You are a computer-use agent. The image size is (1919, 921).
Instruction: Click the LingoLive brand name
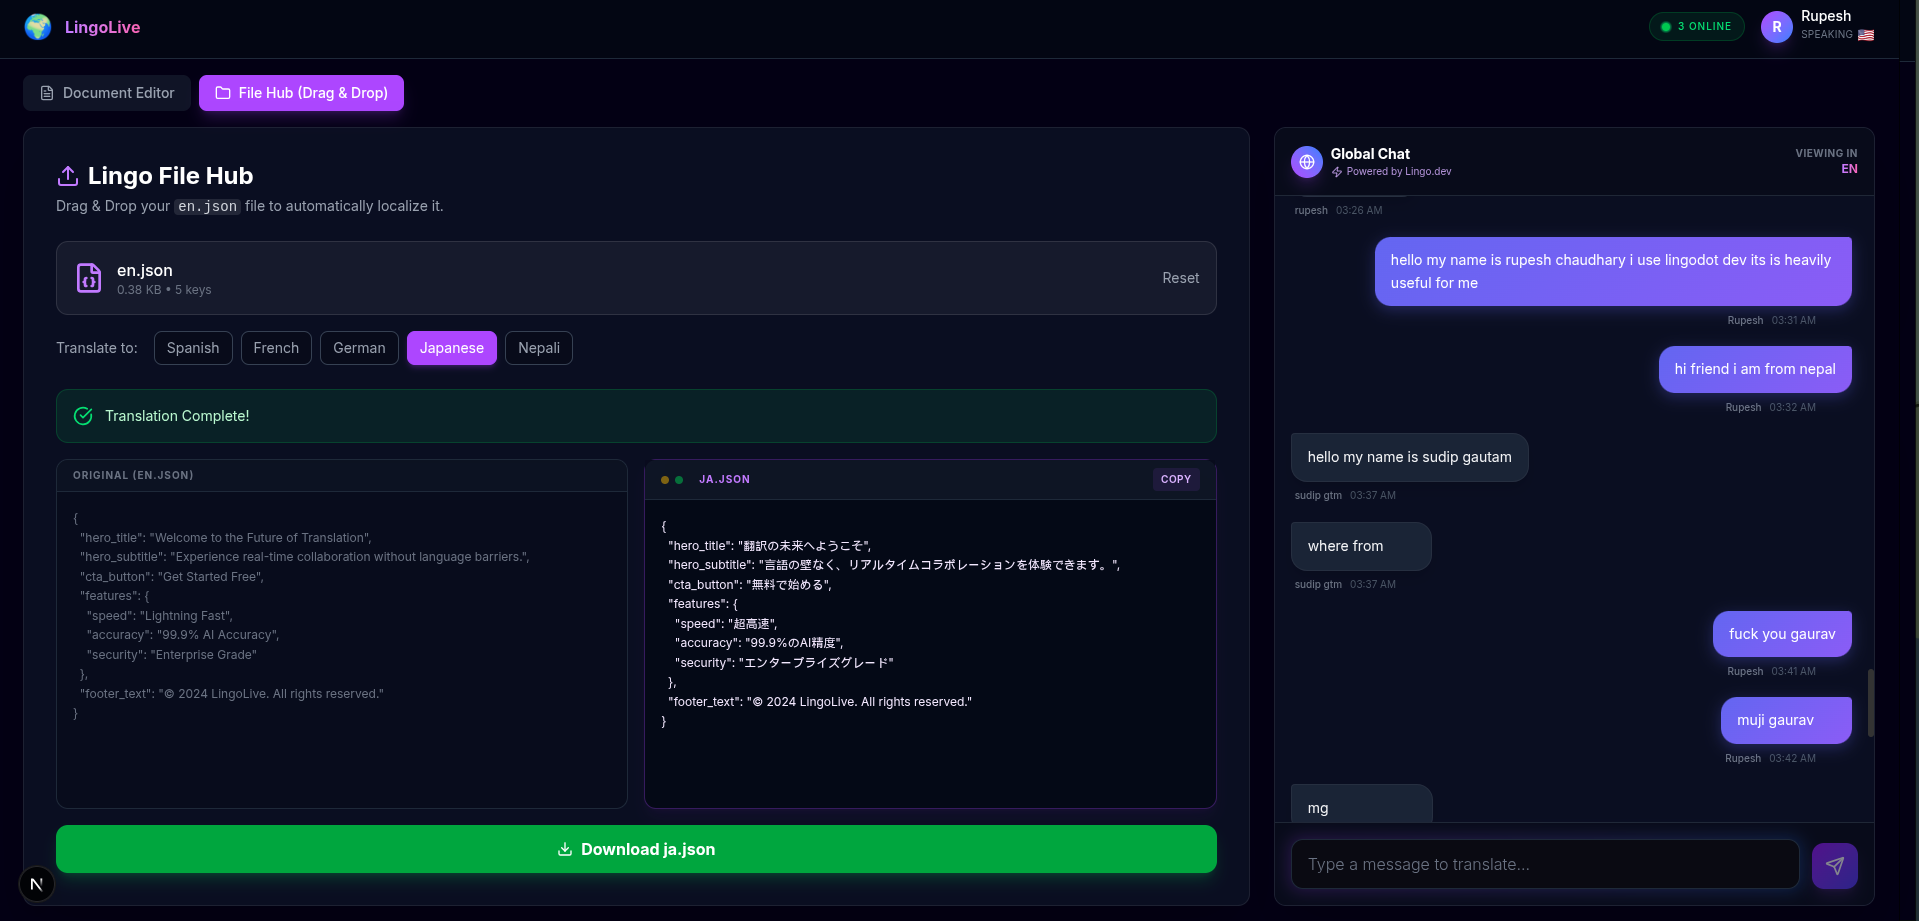click(x=102, y=27)
